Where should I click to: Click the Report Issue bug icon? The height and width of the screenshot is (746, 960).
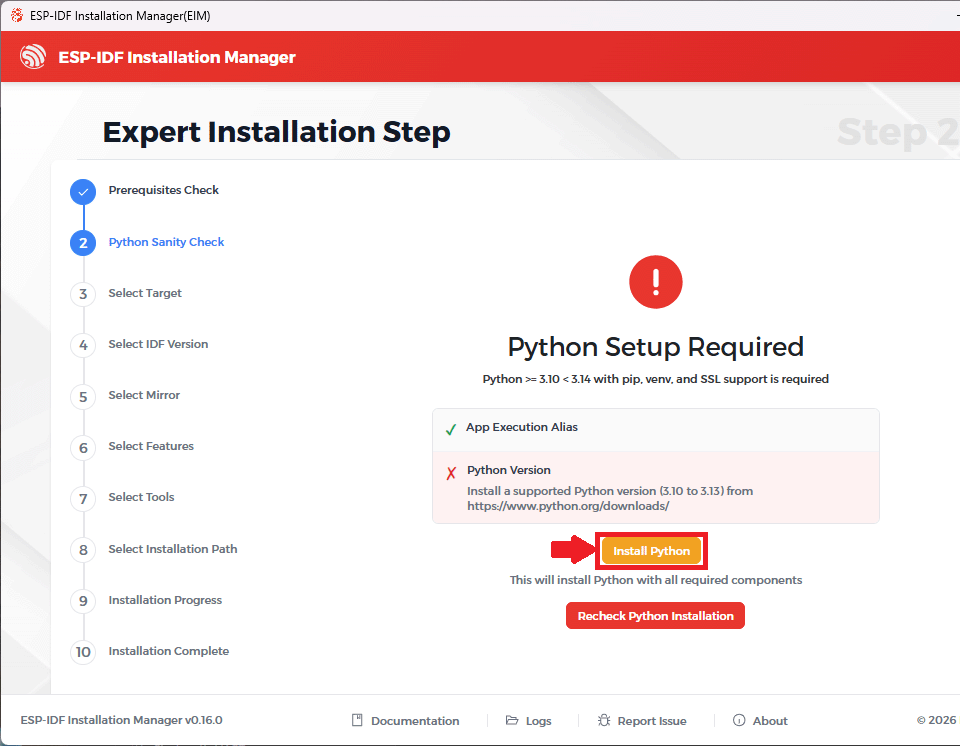coord(604,720)
